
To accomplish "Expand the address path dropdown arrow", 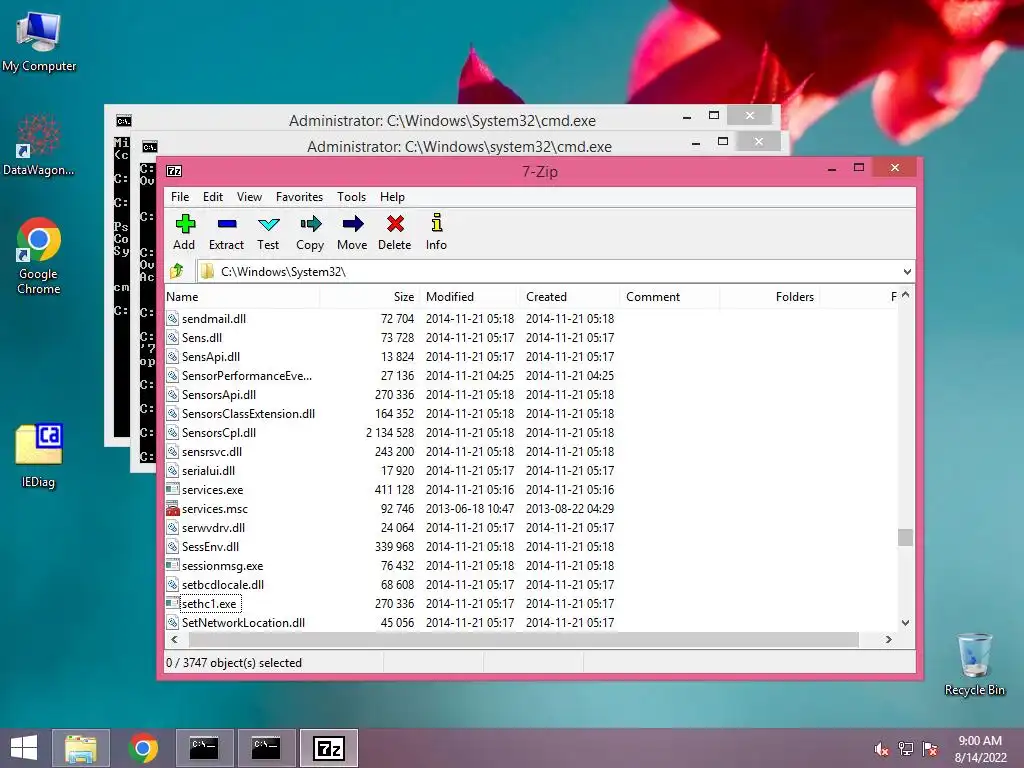I will tap(907, 272).
